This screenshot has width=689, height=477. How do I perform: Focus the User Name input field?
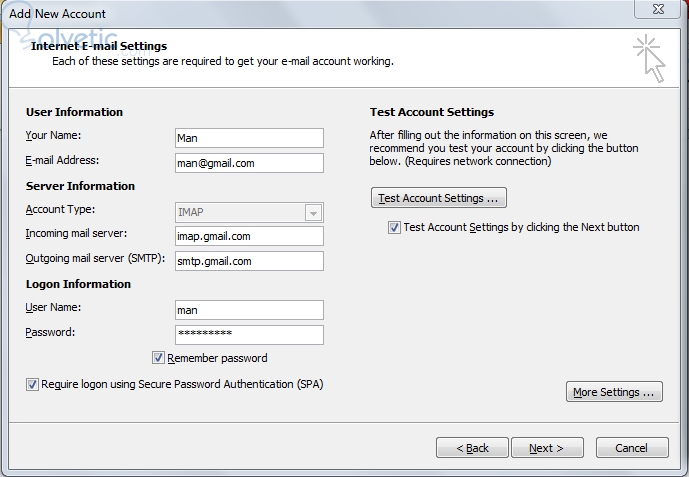point(249,310)
